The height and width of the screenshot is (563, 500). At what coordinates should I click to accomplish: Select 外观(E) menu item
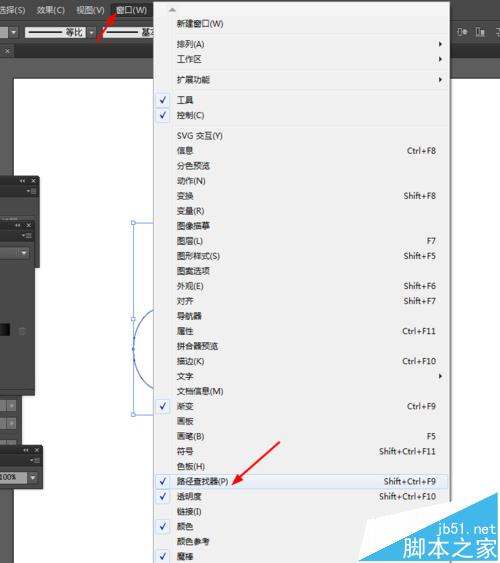click(x=302, y=286)
